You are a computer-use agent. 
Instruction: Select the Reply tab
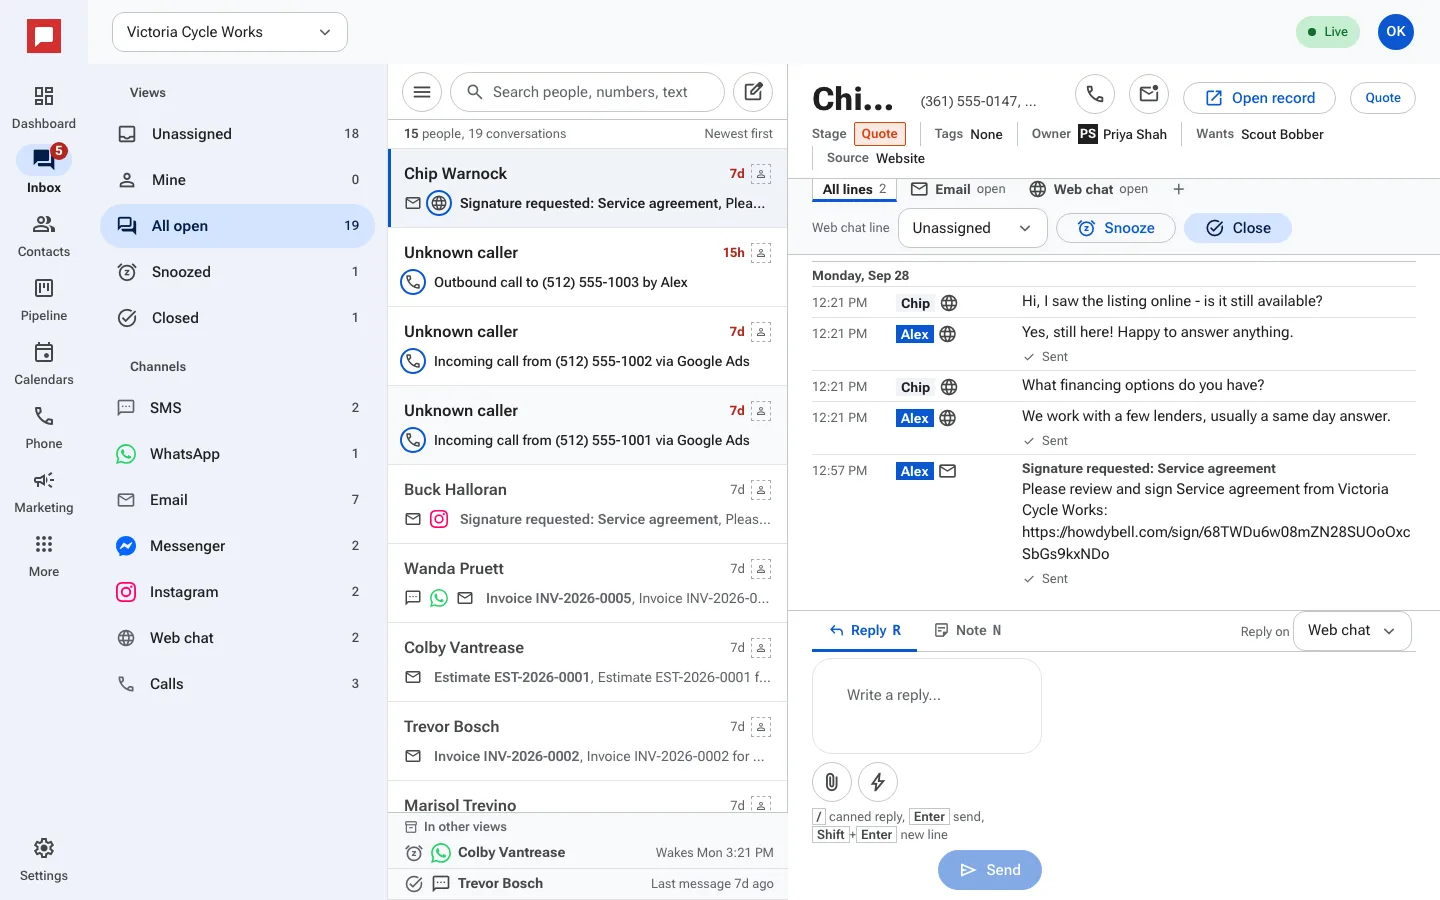click(x=865, y=631)
